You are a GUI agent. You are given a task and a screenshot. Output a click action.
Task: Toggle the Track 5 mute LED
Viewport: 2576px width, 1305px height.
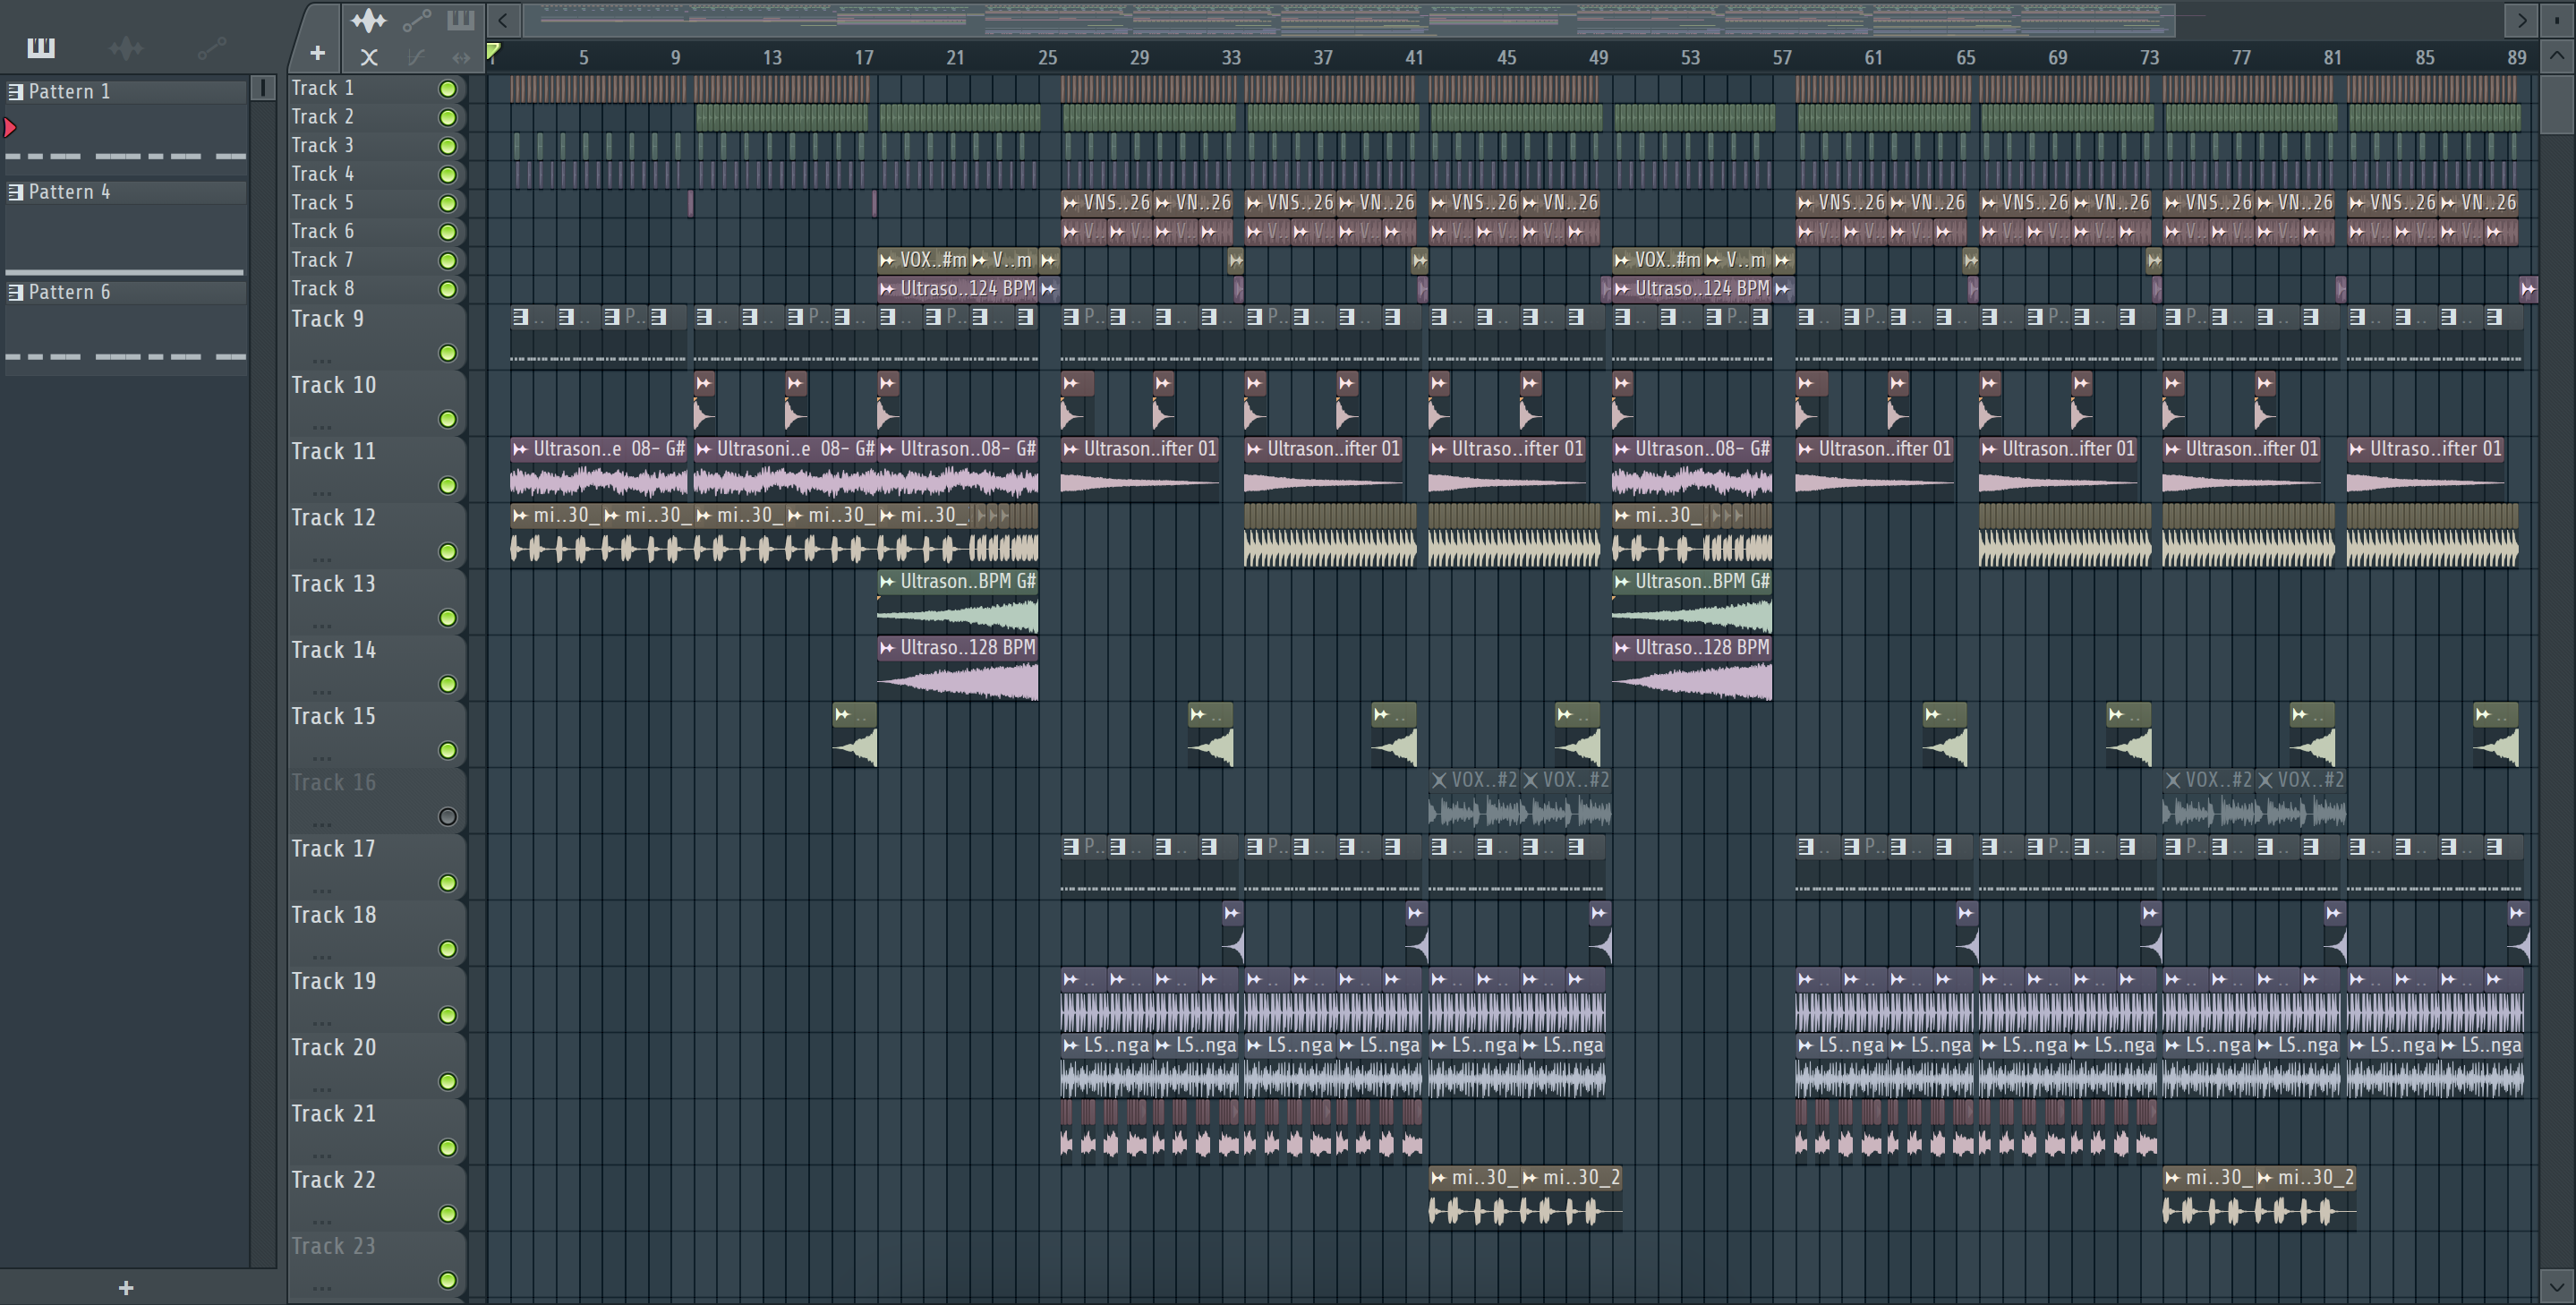pyautogui.click(x=448, y=203)
